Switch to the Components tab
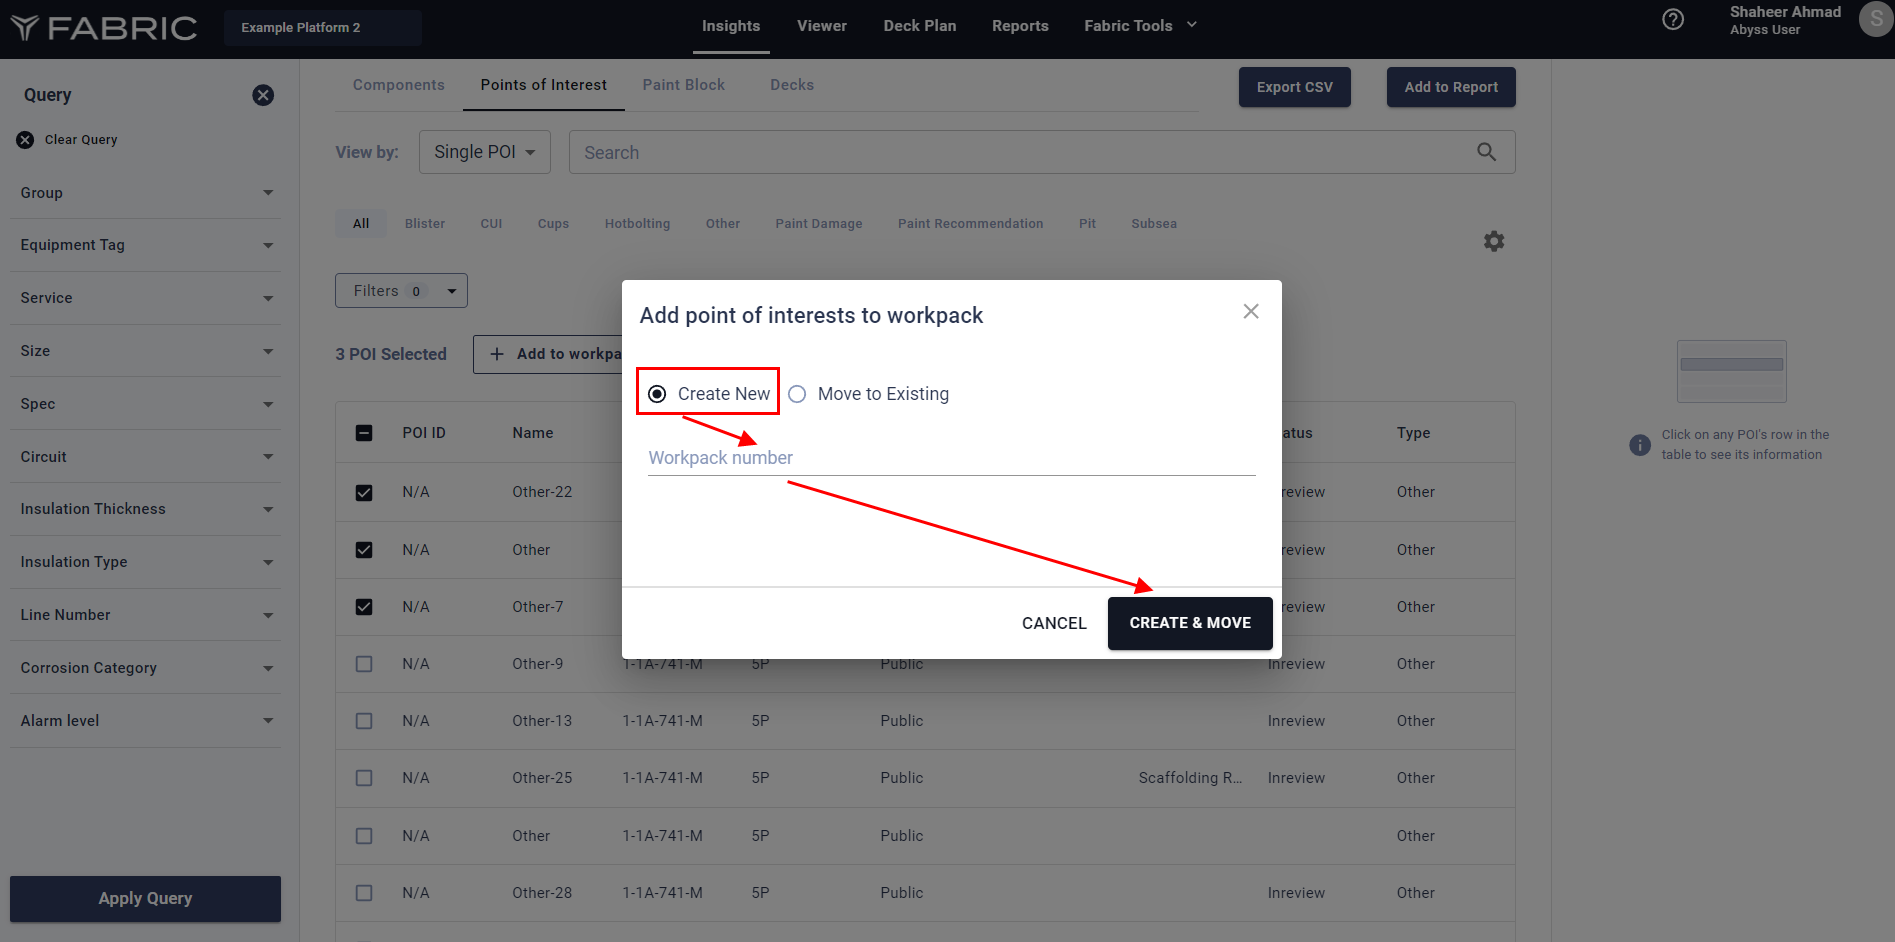Viewport: 1895px width, 942px height. [398, 85]
